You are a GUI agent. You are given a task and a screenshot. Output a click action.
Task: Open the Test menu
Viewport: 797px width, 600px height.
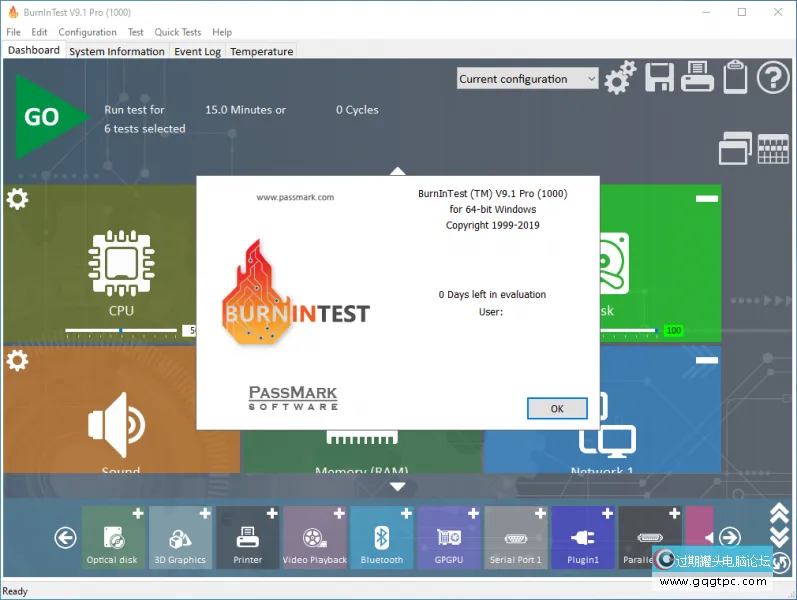coord(136,32)
